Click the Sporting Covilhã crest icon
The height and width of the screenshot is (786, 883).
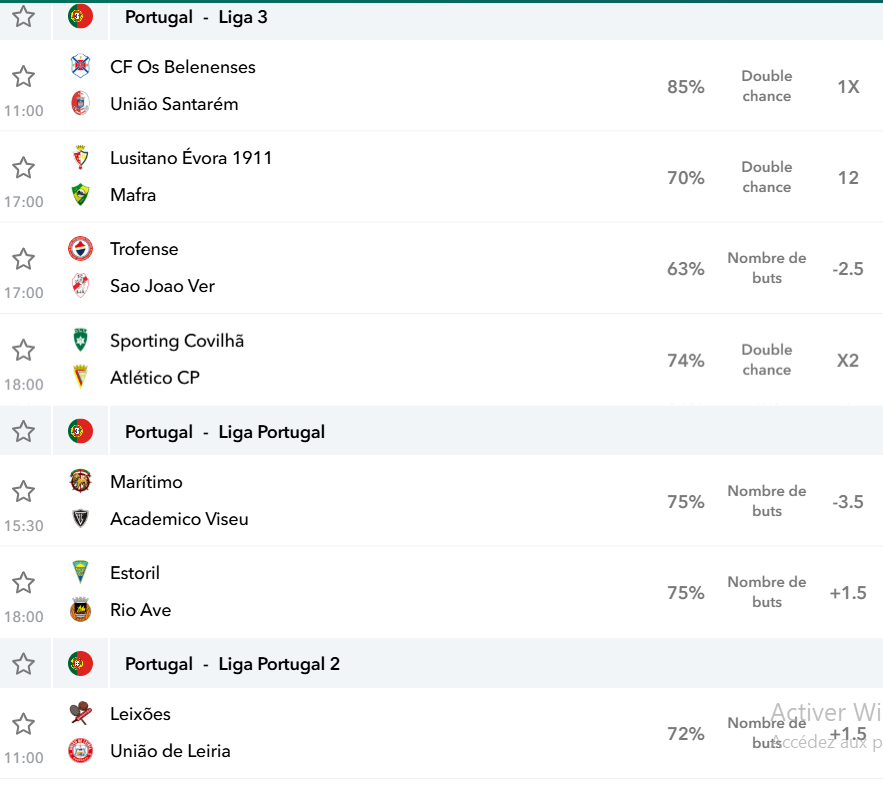[81, 340]
